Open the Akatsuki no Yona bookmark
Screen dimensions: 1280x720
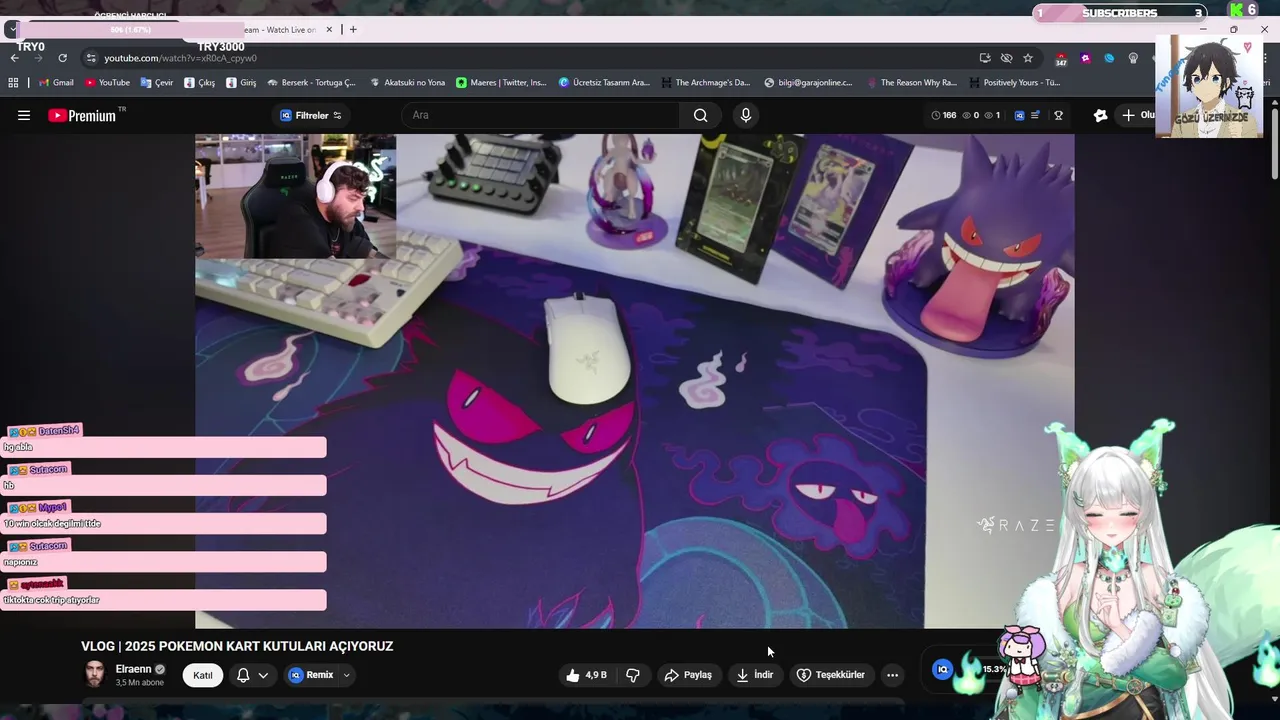pyautogui.click(x=407, y=83)
